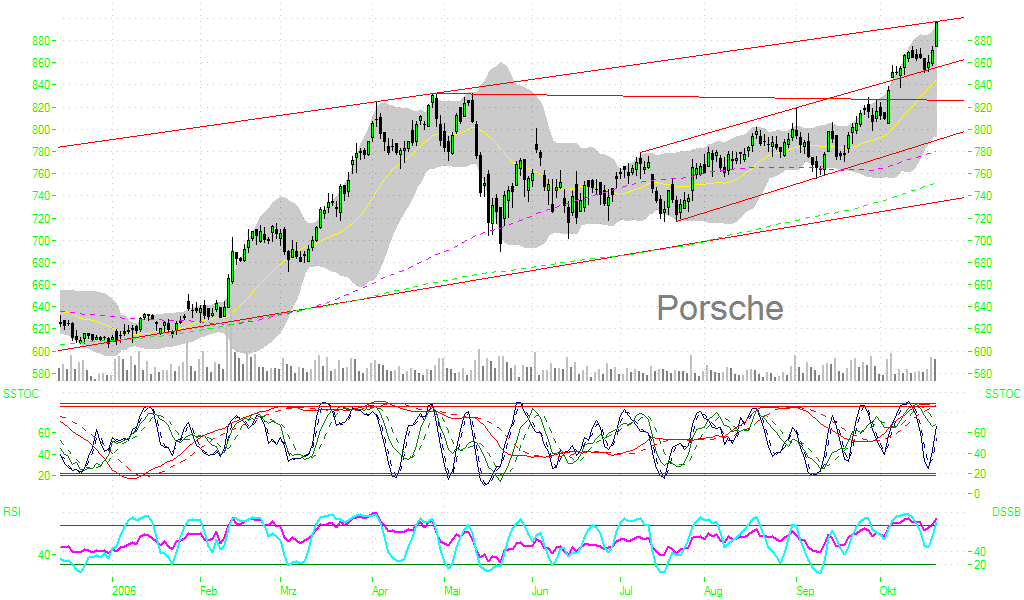Click the 640 label on the left price axis
The image size is (1024, 600).
(40, 307)
